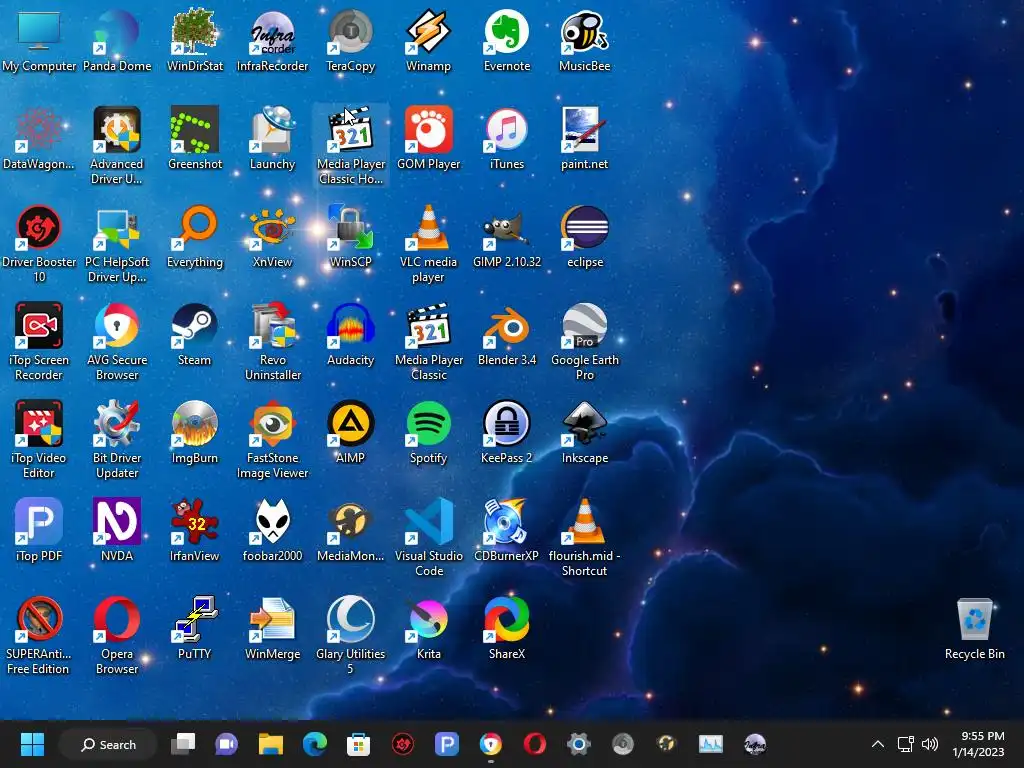
Task: Click the TeraCopy desktop icon
Action: [351, 31]
